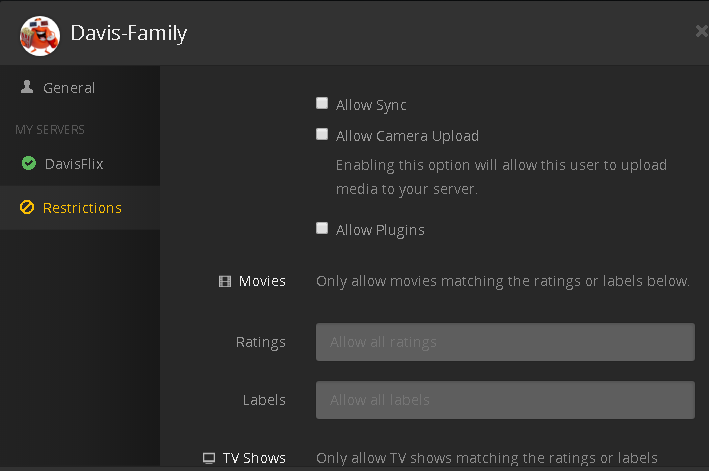The image size is (709, 471).
Task: Click the Movies section heading
Action: (x=262, y=281)
